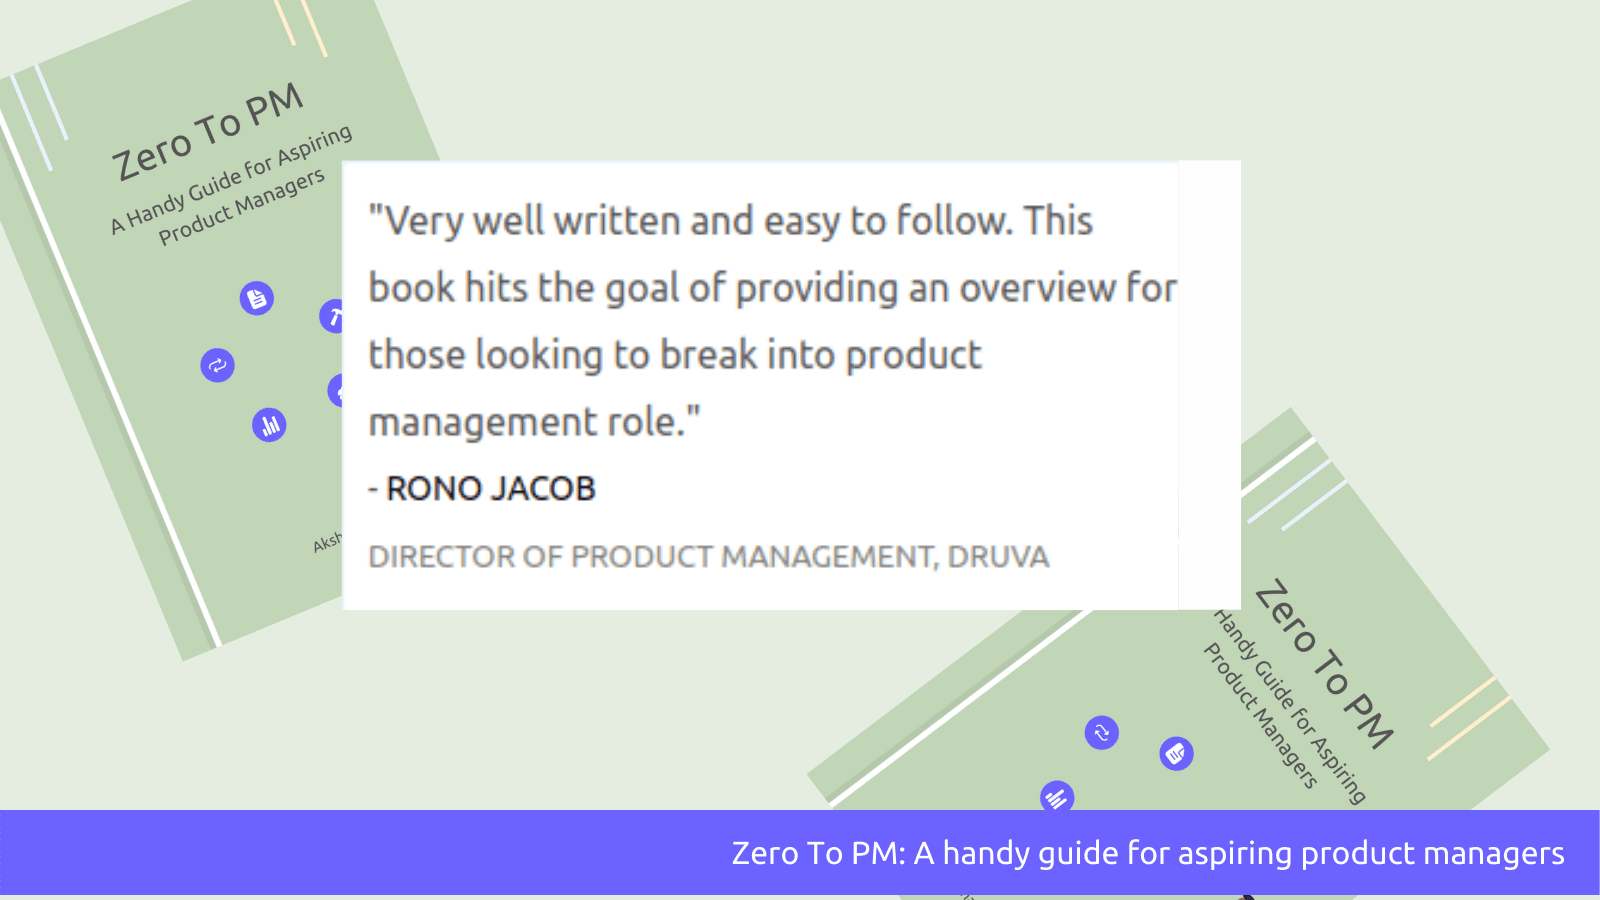Select the circular arrows icon on the lower-right book
The width and height of the screenshot is (1600, 900).
tap(1101, 733)
